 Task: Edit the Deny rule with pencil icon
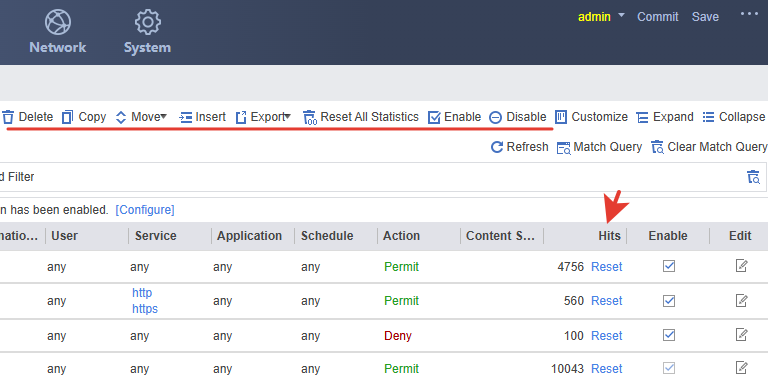click(x=742, y=335)
